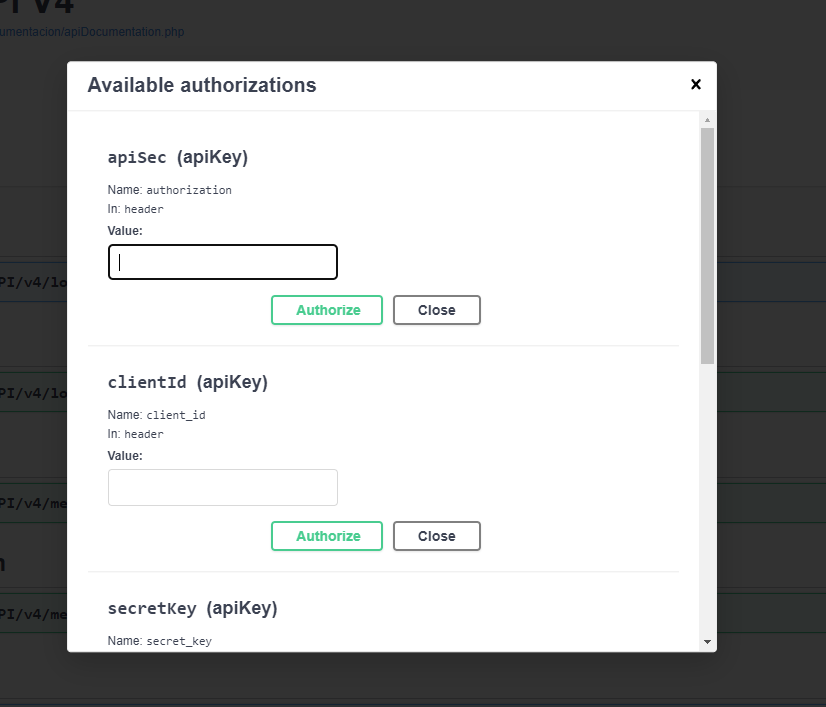Select the 'apiSec (apiKey)' heading text
The width and height of the screenshot is (826, 707).
(x=178, y=157)
